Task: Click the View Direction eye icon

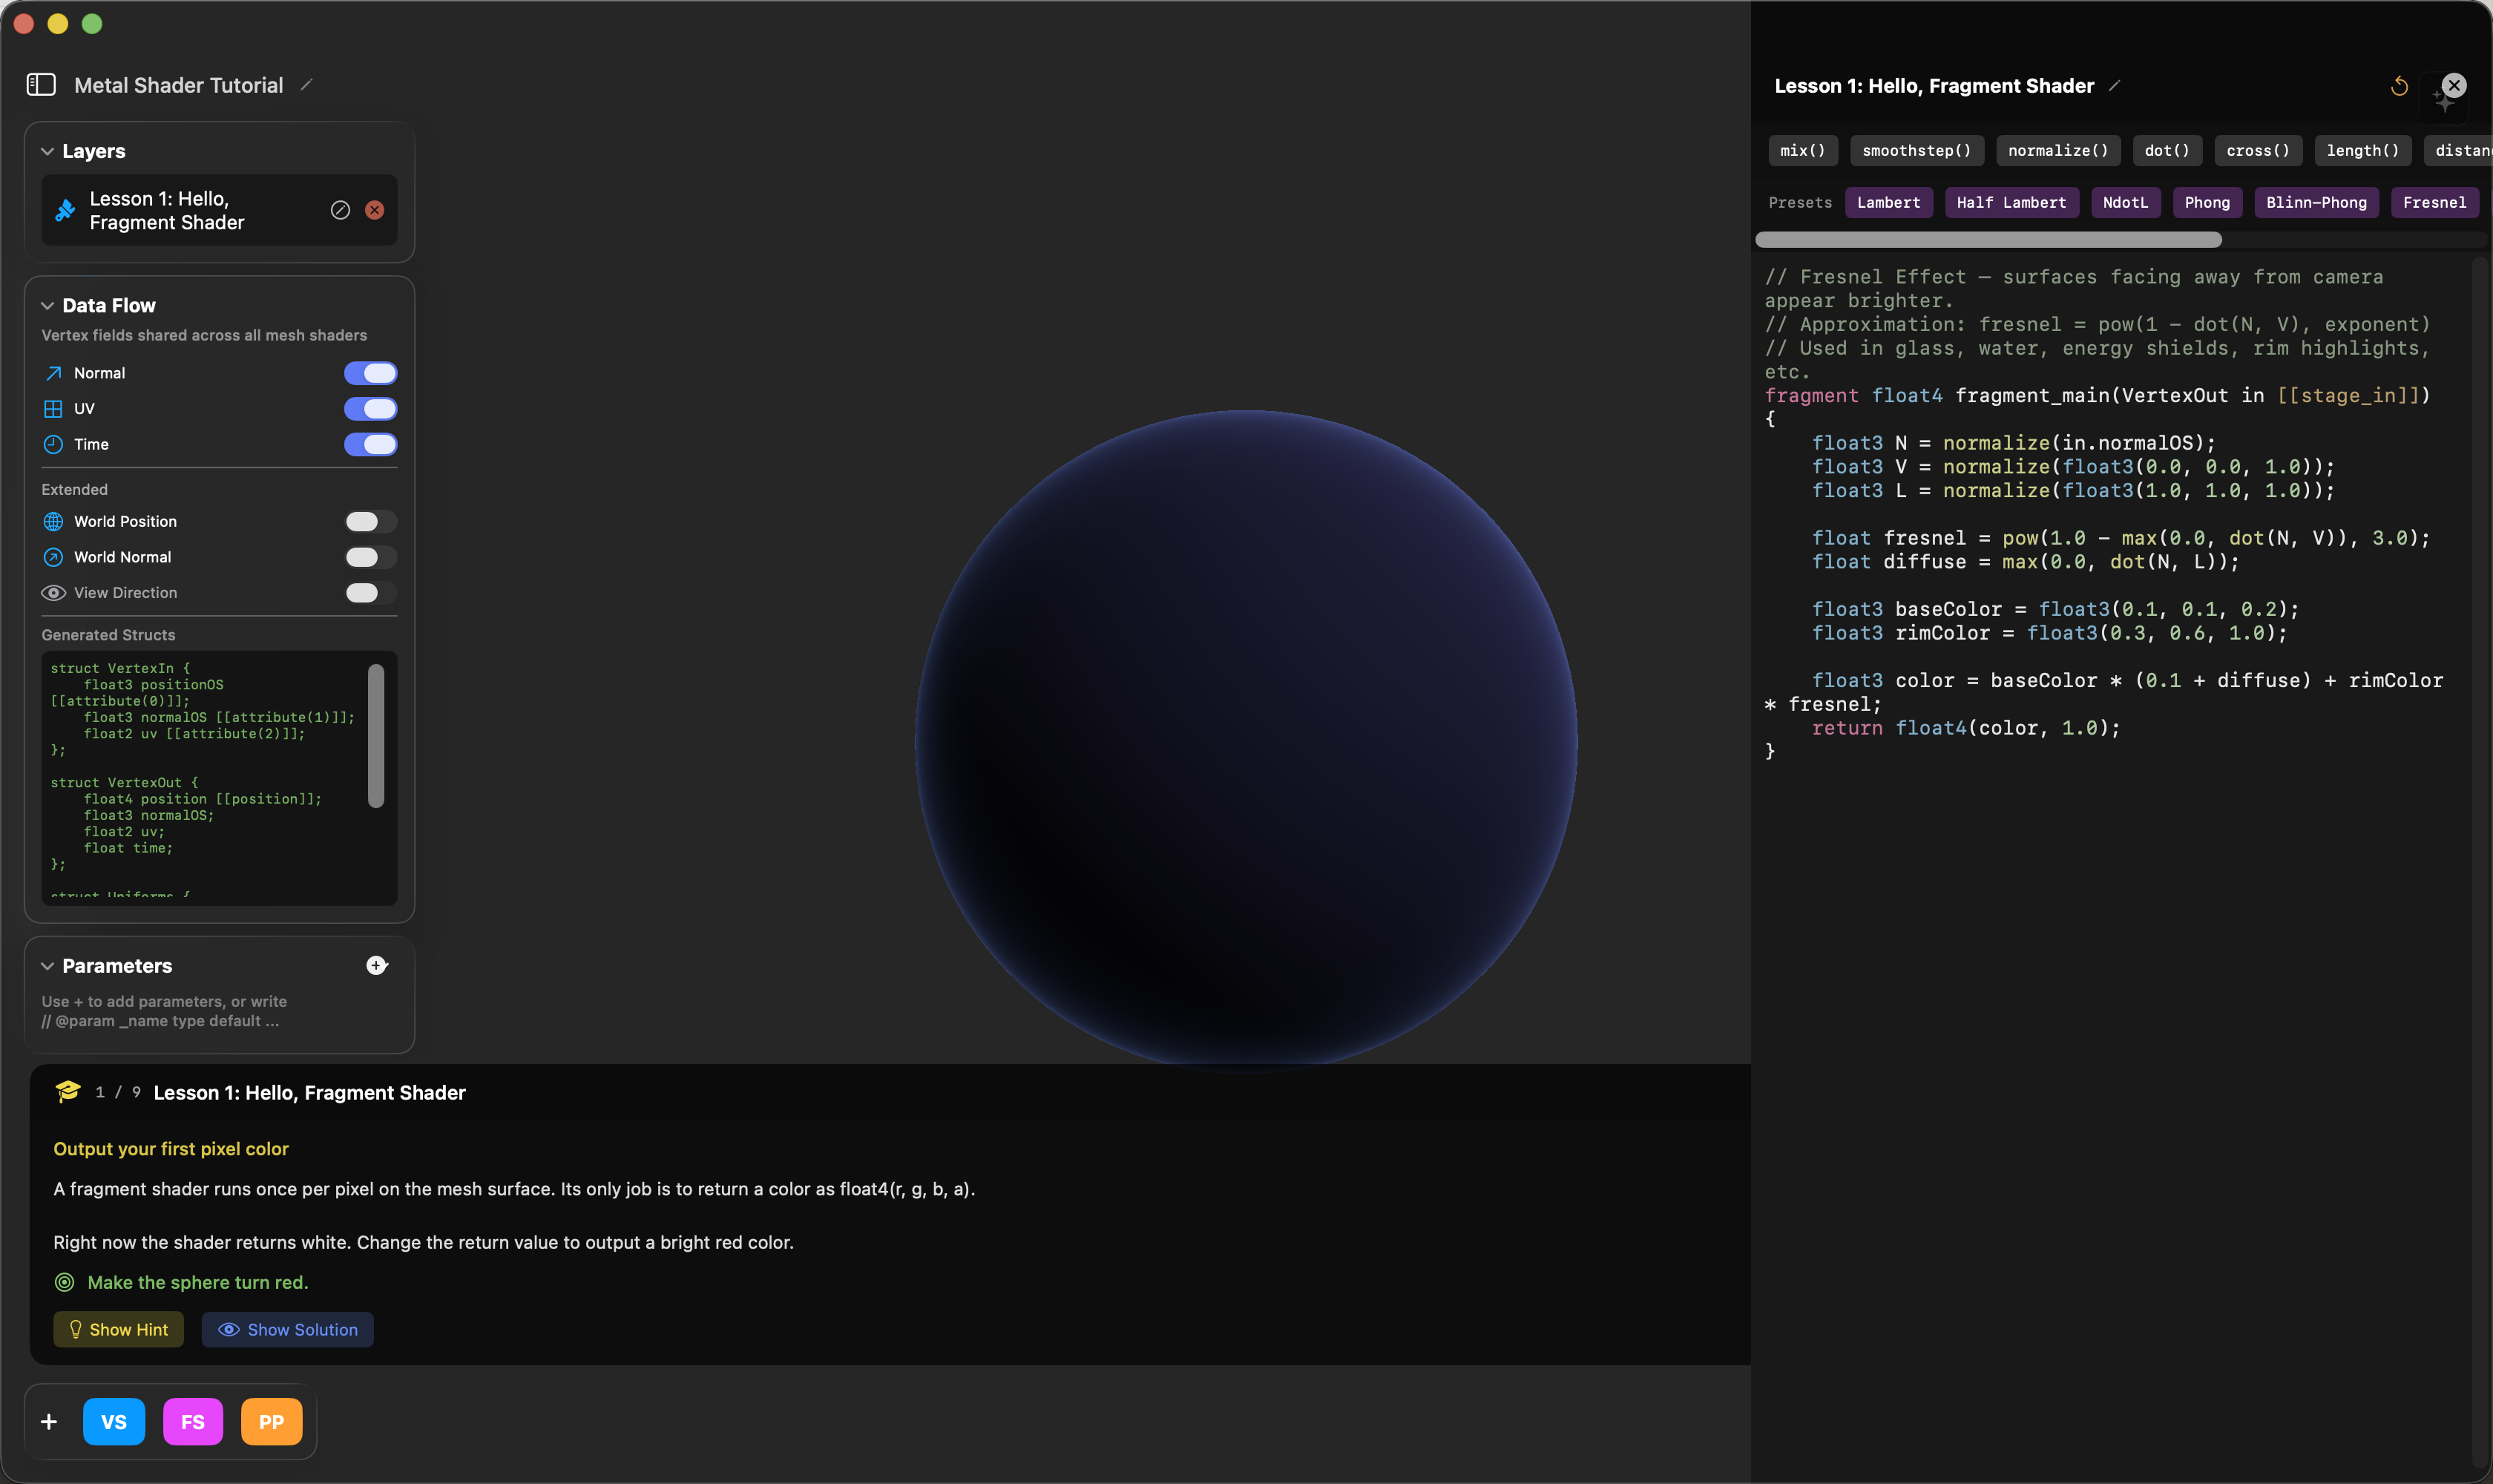Action: [x=54, y=593]
